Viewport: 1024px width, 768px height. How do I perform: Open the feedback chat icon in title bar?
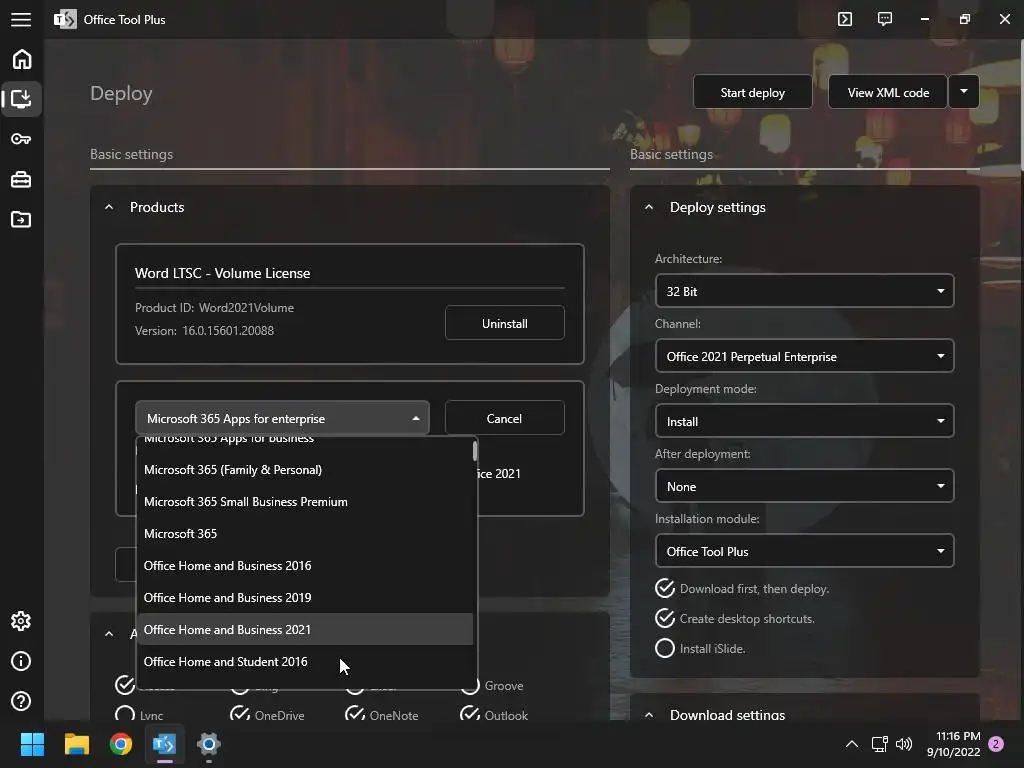point(885,19)
